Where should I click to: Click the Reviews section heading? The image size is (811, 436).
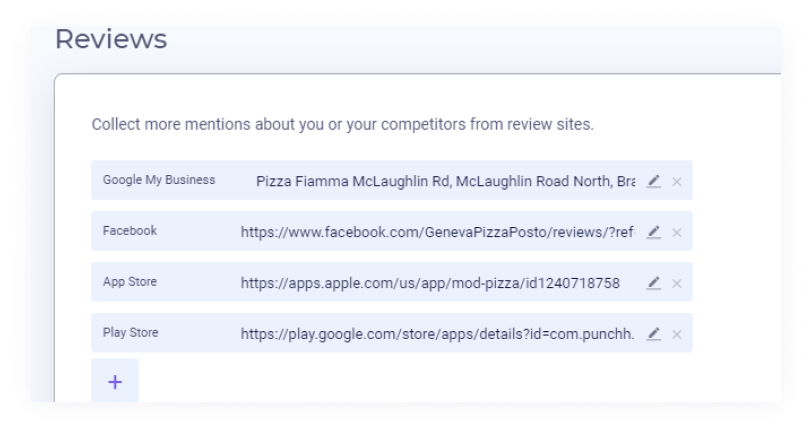click(x=111, y=40)
